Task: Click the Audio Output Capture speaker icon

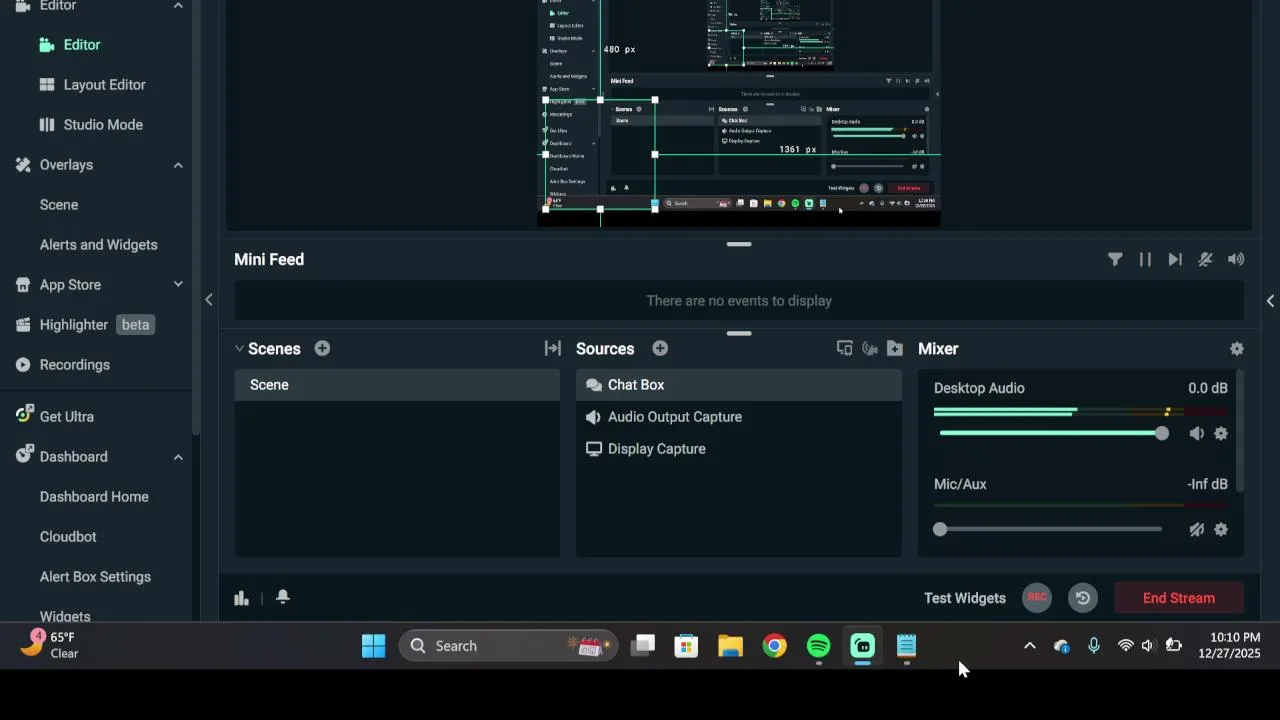Action: click(594, 417)
